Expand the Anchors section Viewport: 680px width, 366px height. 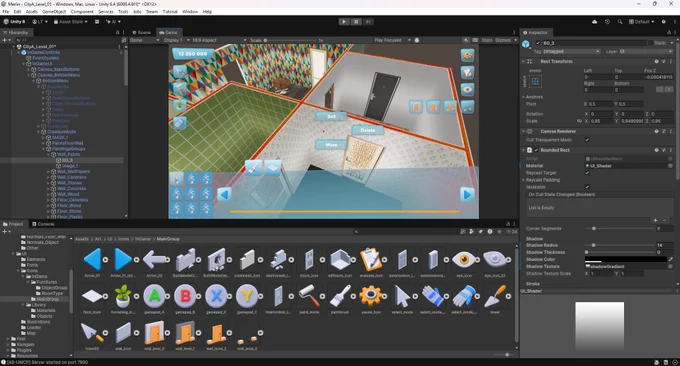[523, 97]
